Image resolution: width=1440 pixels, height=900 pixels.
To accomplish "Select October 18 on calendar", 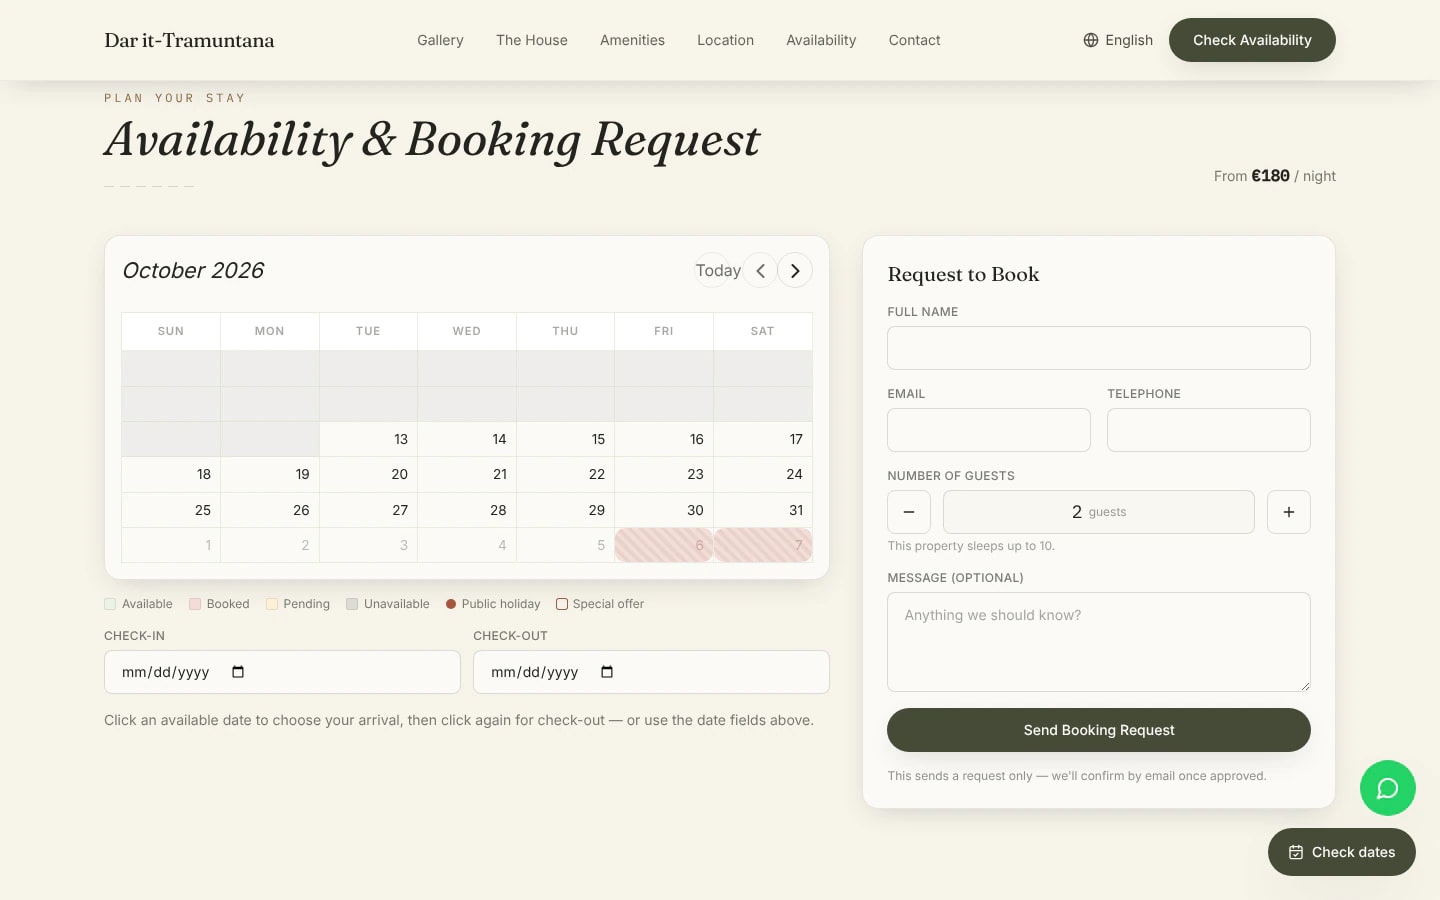I will (171, 474).
